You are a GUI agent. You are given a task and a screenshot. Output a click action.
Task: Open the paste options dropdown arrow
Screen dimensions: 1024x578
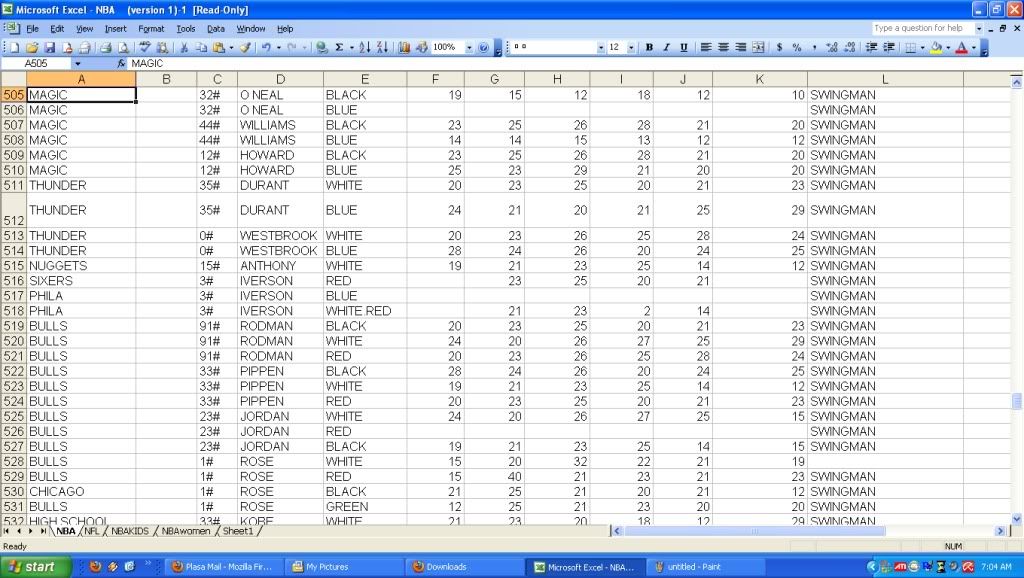[231, 48]
